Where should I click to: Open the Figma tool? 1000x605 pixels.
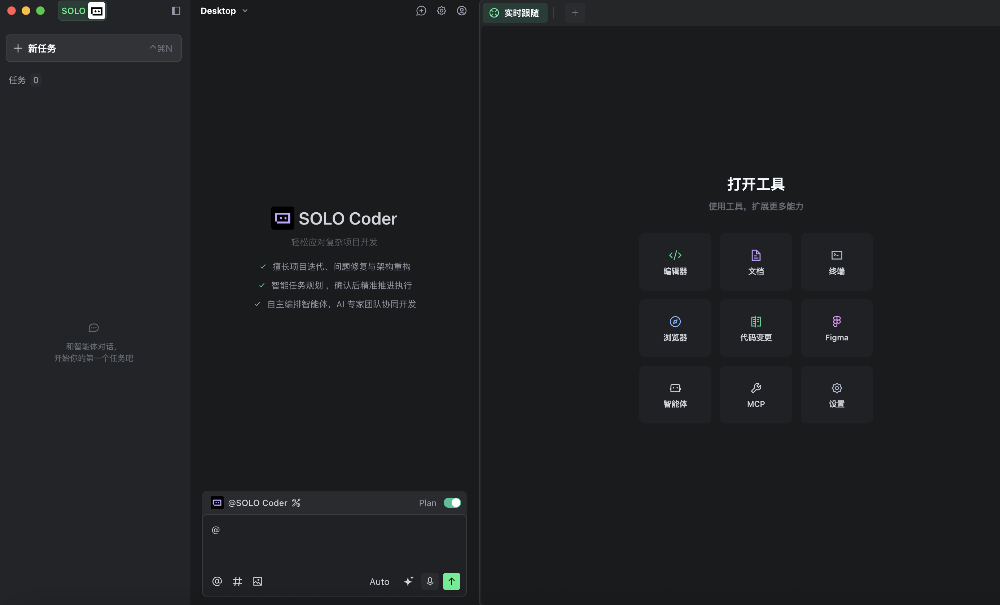pyautogui.click(x=836, y=327)
